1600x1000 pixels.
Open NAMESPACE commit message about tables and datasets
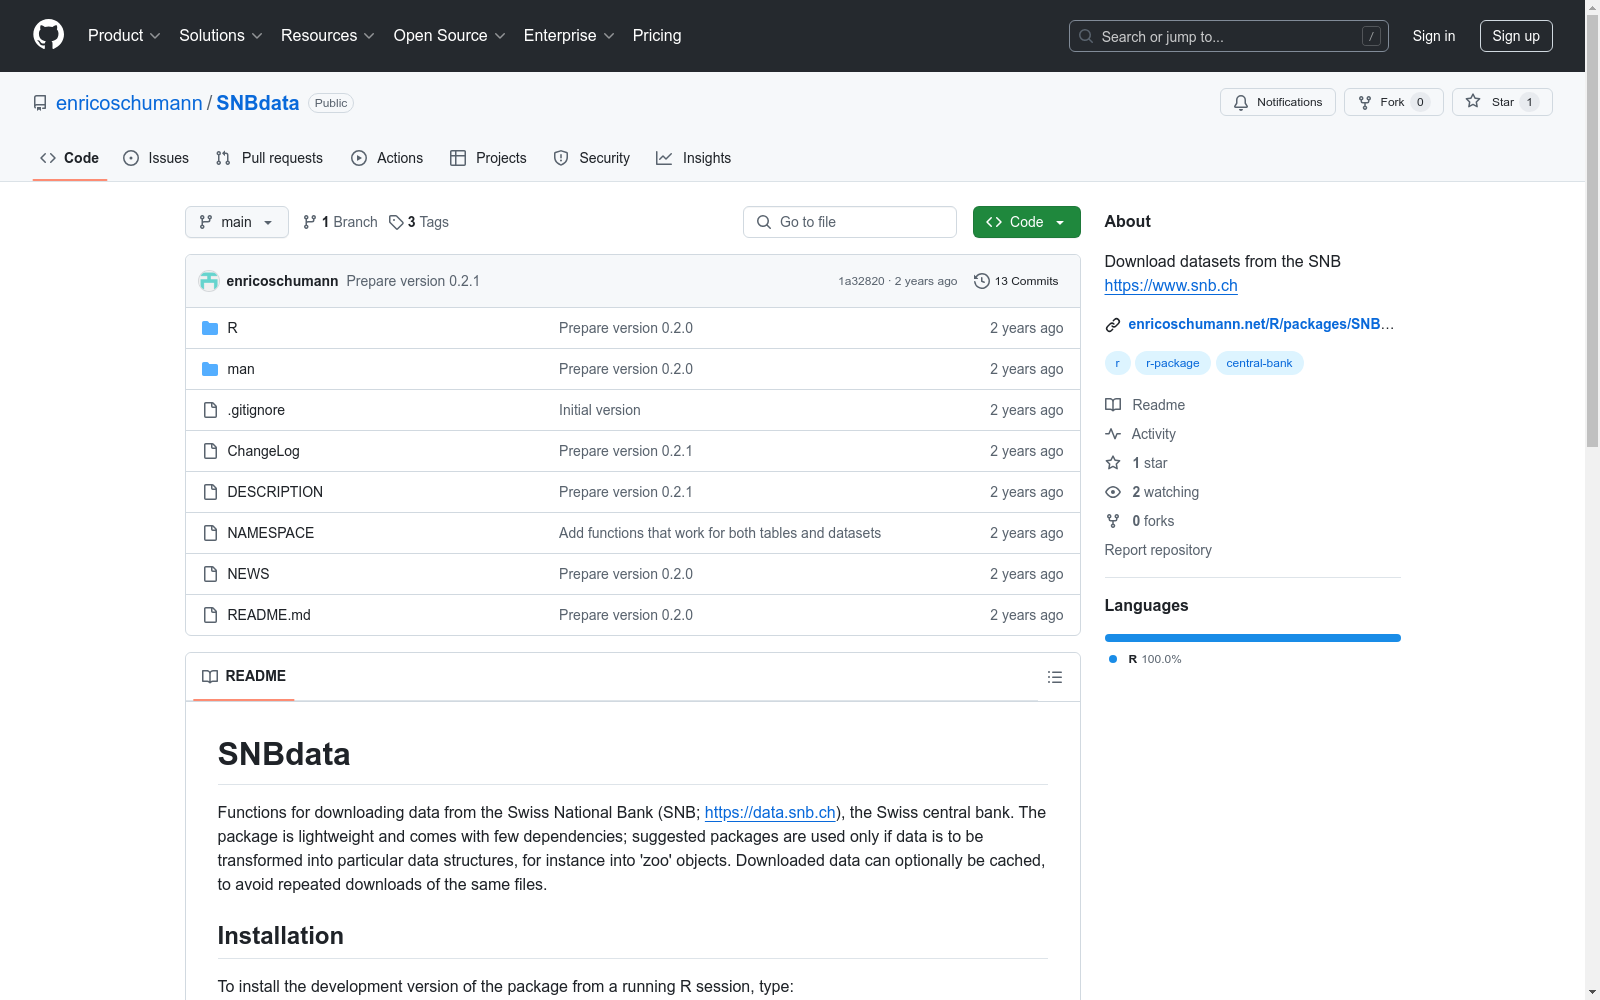click(x=720, y=533)
